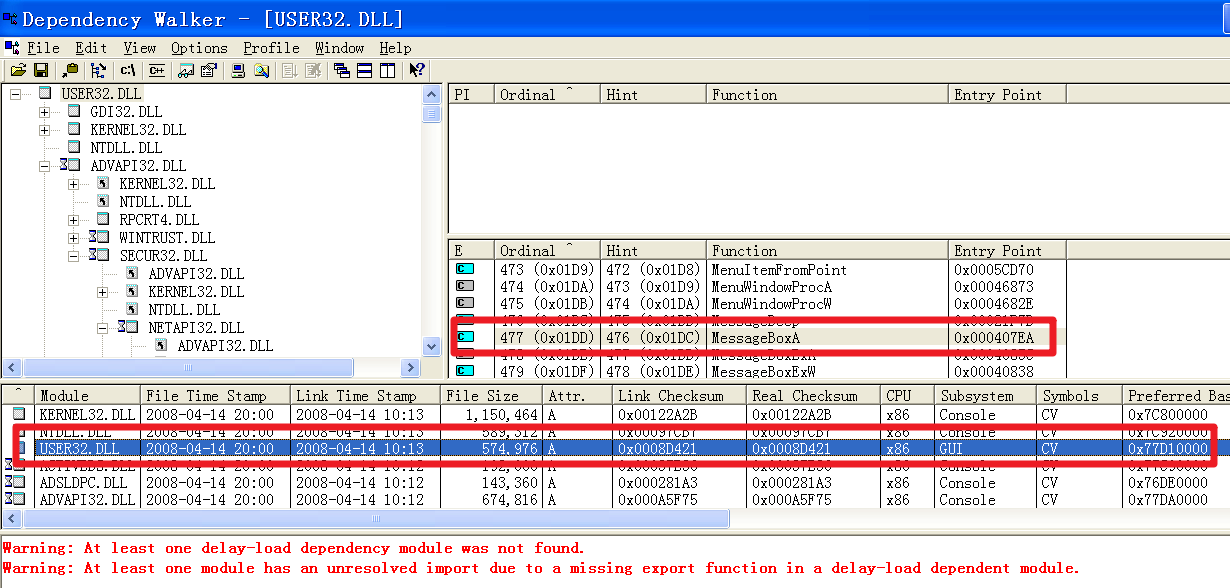Sort module list by Module column header
The image size is (1230, 588).
87,395
